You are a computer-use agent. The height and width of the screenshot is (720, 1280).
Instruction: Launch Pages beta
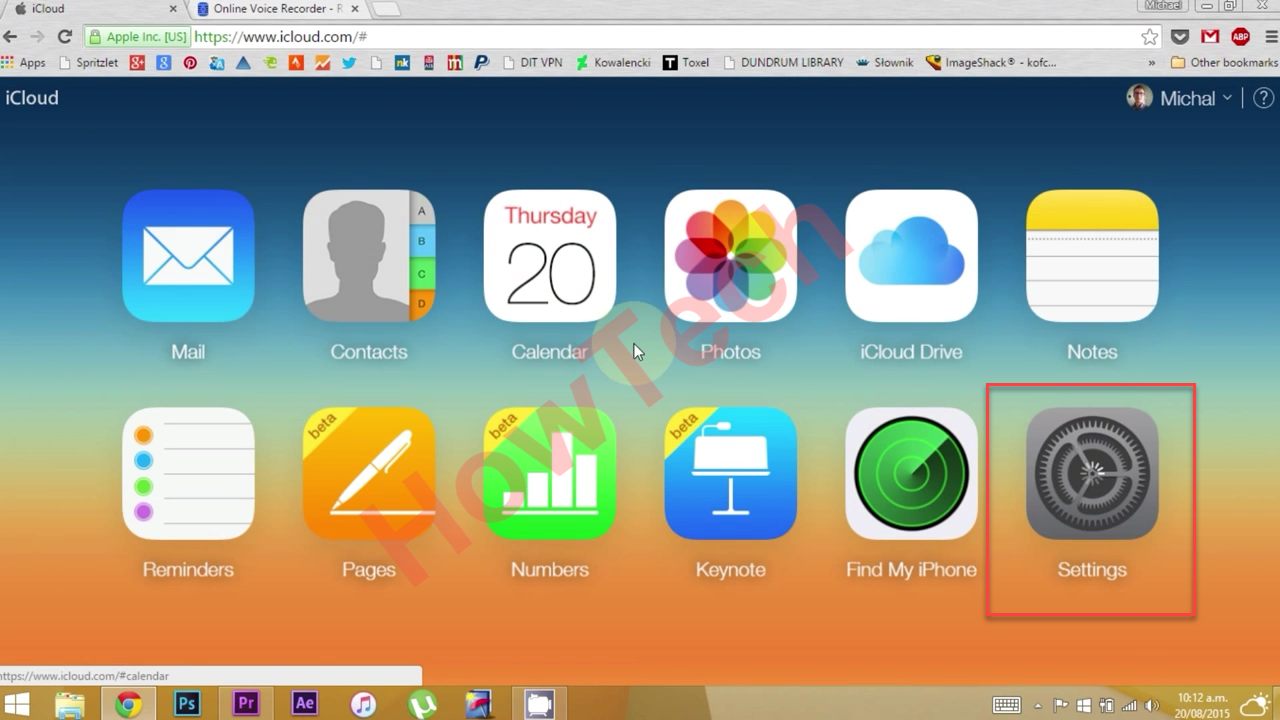click(369, 473)
